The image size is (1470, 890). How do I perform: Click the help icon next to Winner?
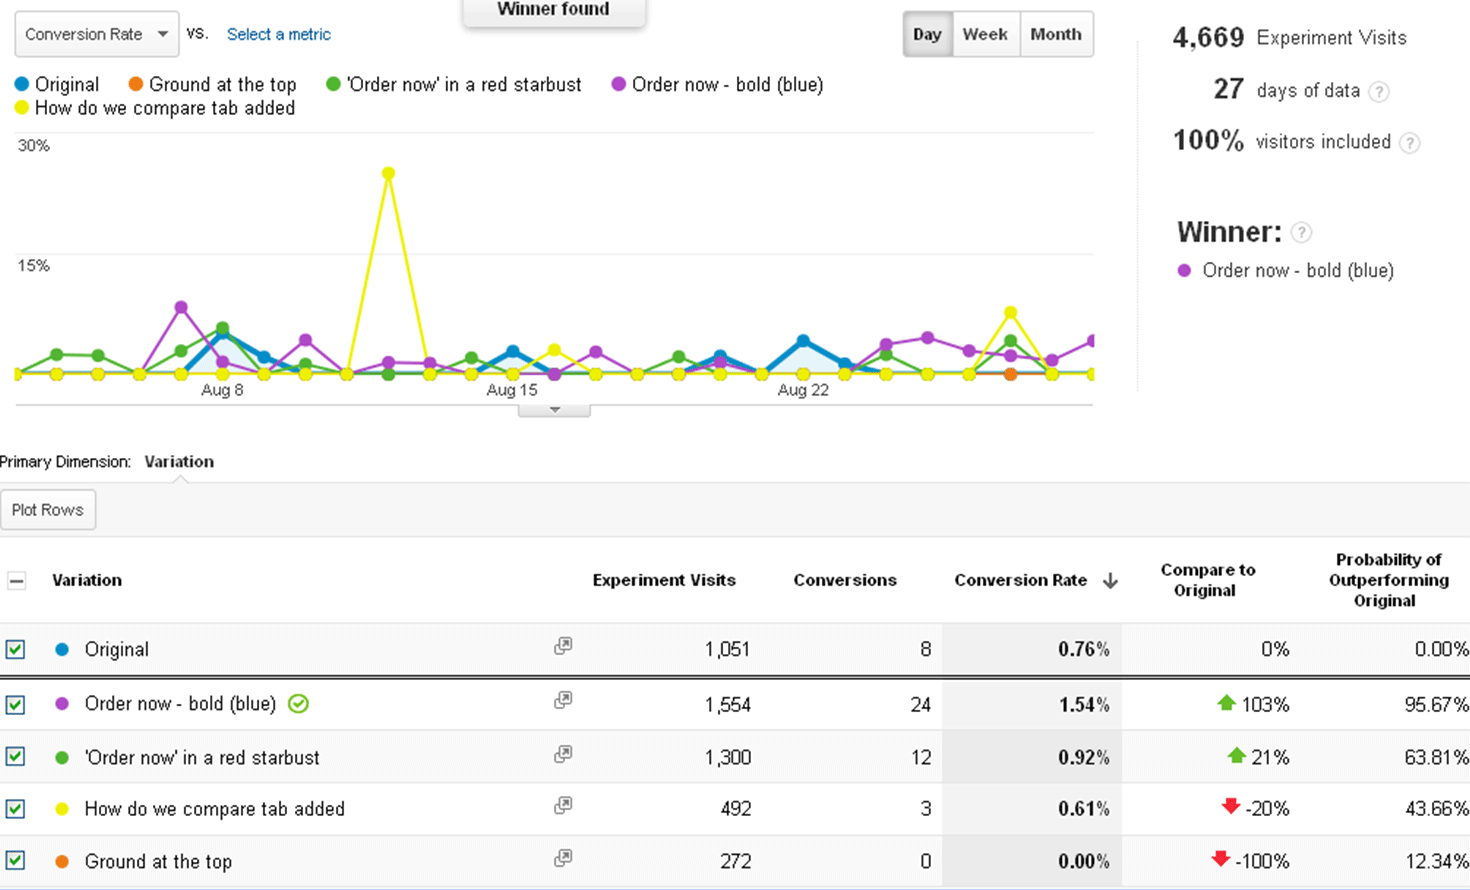[x=1301, y=233]
